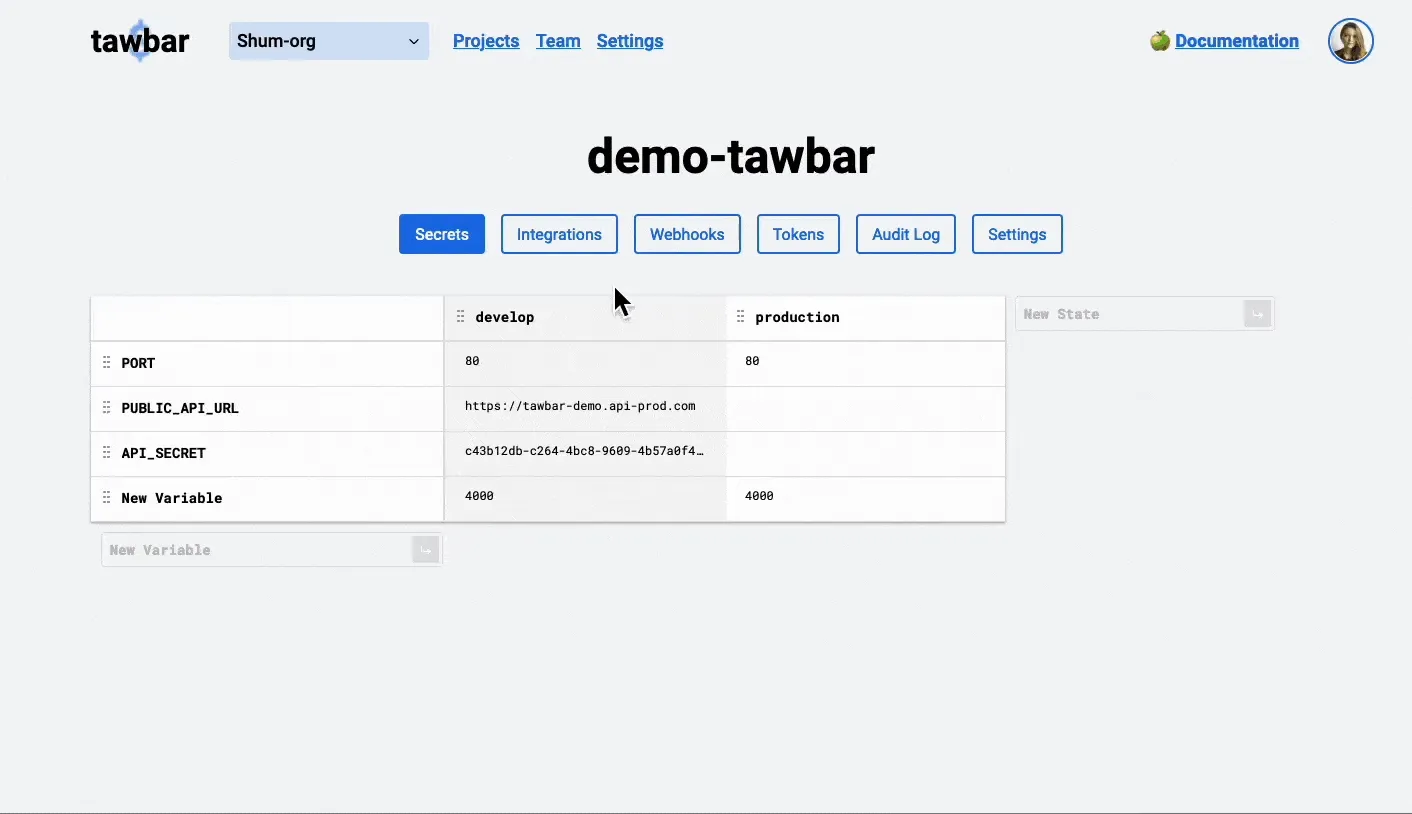Submit via the New Variable arrow icon
The height and width of the screenshot is (814, 1412).
click(x=425, y=549)
